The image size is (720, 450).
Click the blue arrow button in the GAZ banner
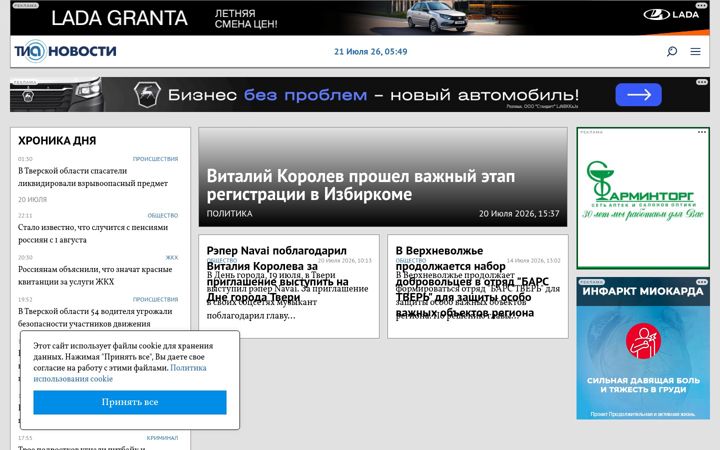tap(638, 95)
